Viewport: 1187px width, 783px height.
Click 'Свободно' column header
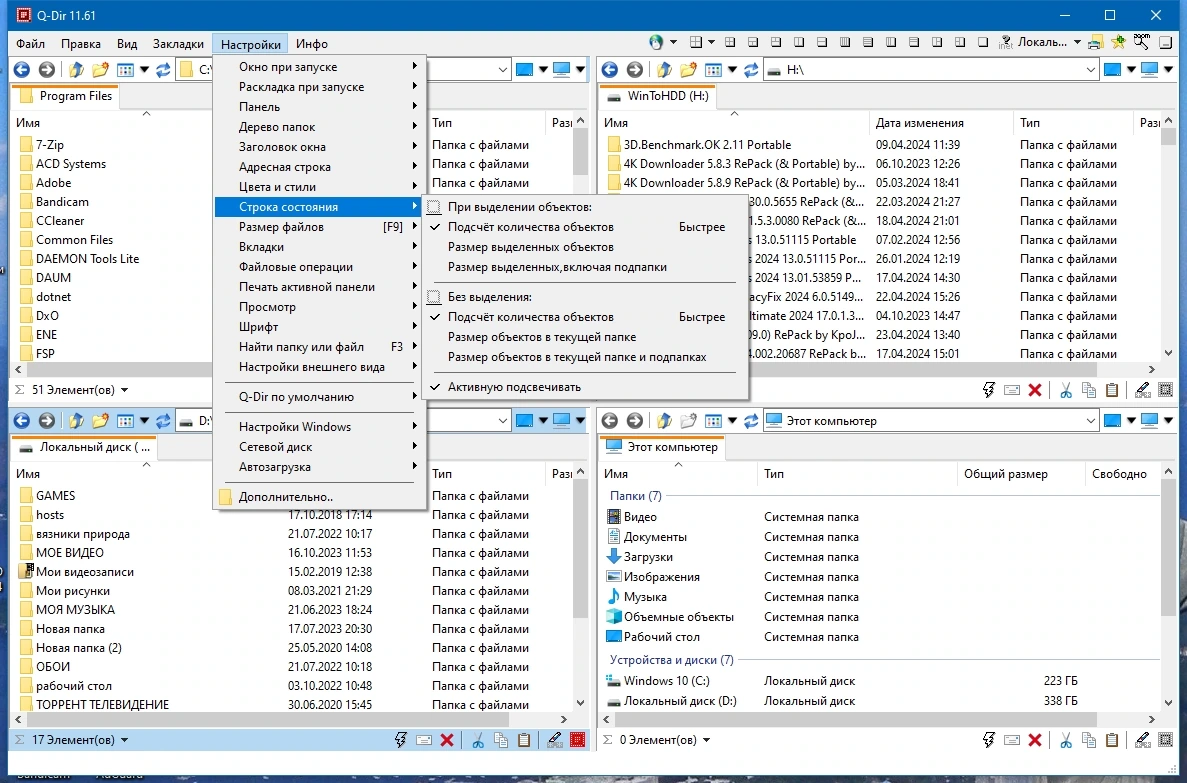pyautogui.click(x=1120, y=474)
